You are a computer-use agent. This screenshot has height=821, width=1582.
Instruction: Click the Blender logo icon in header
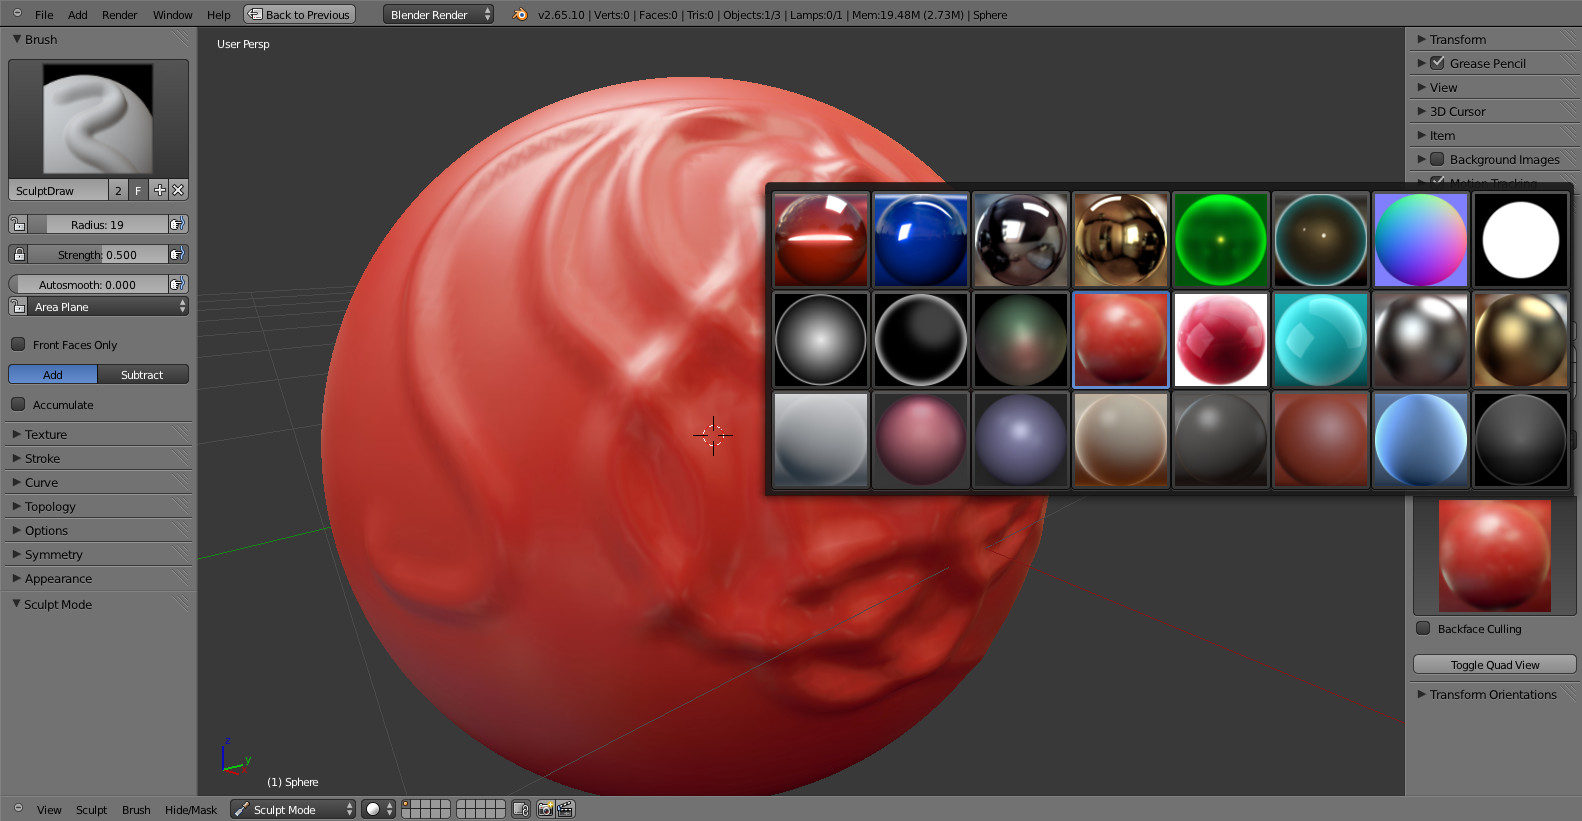[x=520, y=14]
